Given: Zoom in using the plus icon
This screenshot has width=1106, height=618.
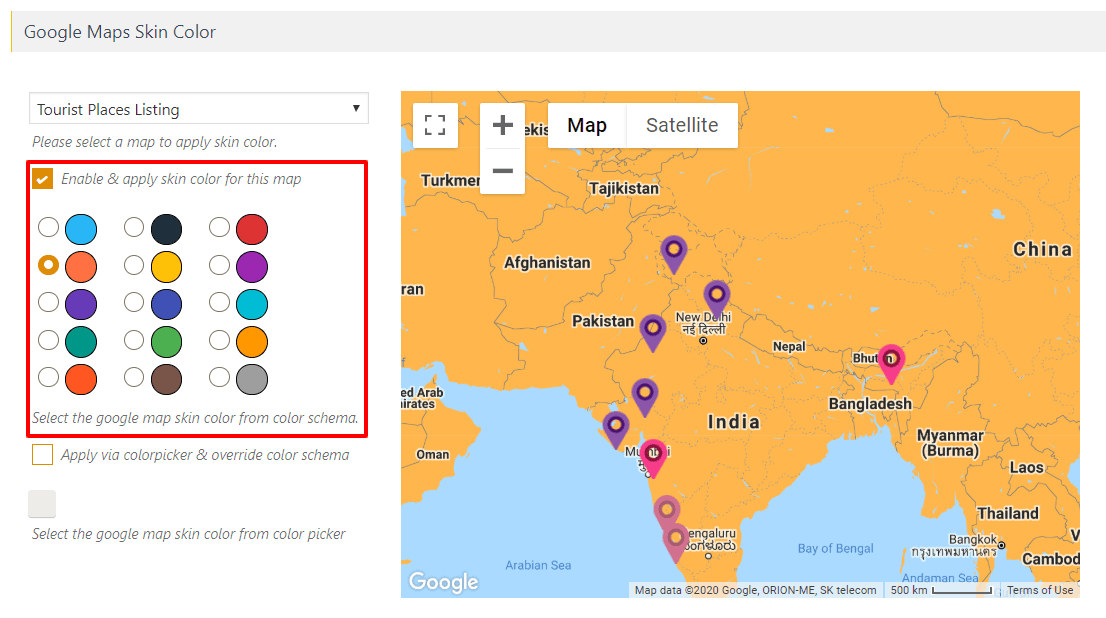Looking at the screenshot, I should (x=503, y=124).
